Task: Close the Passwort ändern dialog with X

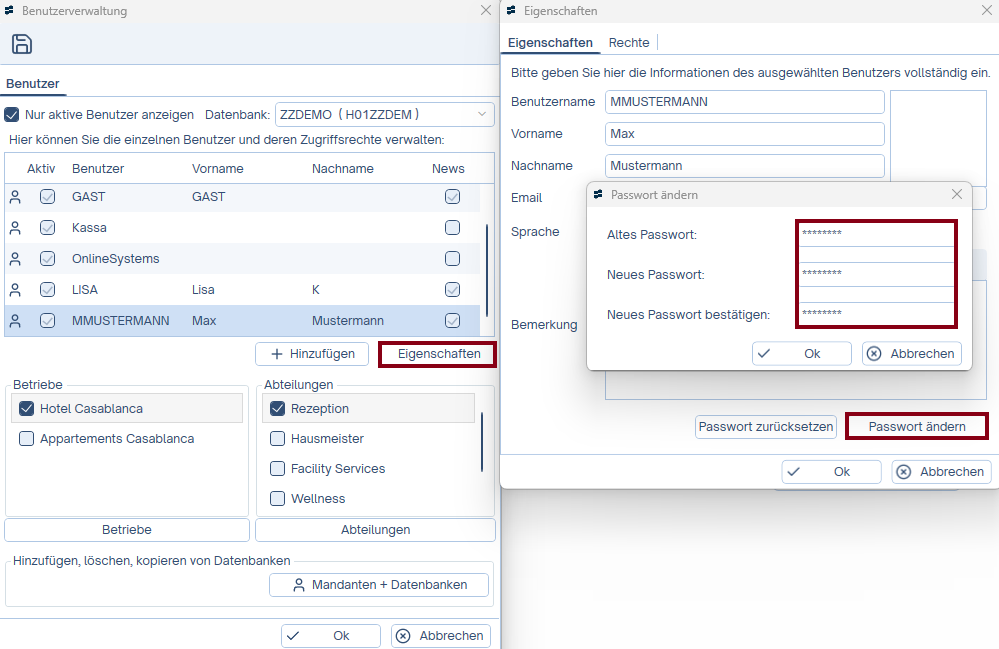Action: pos(956,194)
